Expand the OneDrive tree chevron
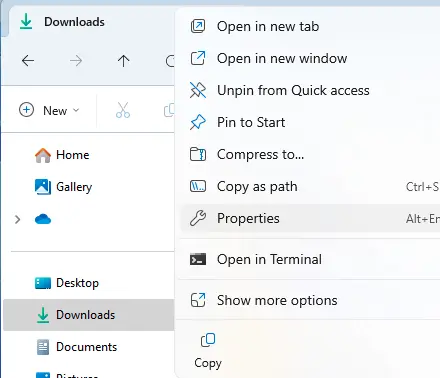The height and width of the screenshot is (378, 440). pyautogui.click(x=18, y=219)
